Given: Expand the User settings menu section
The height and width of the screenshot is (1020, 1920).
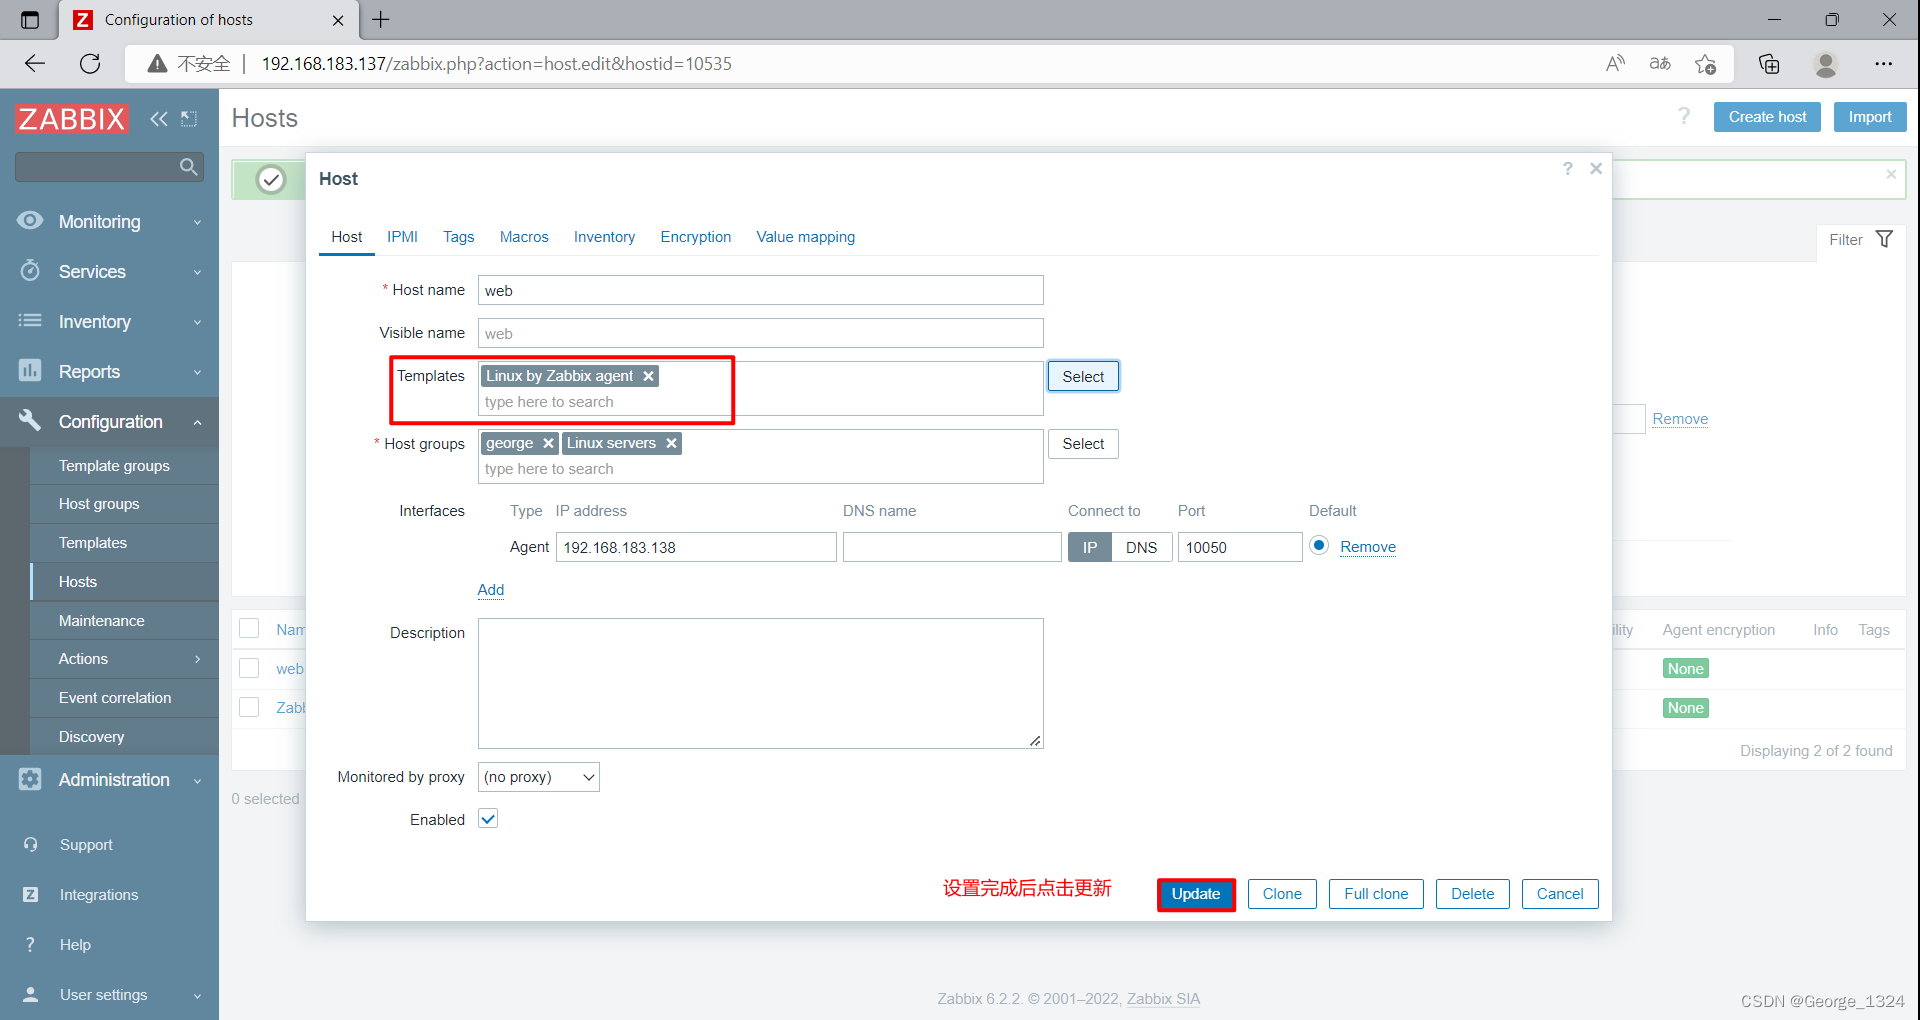Looking at the screenshot, I should [197, 995].
